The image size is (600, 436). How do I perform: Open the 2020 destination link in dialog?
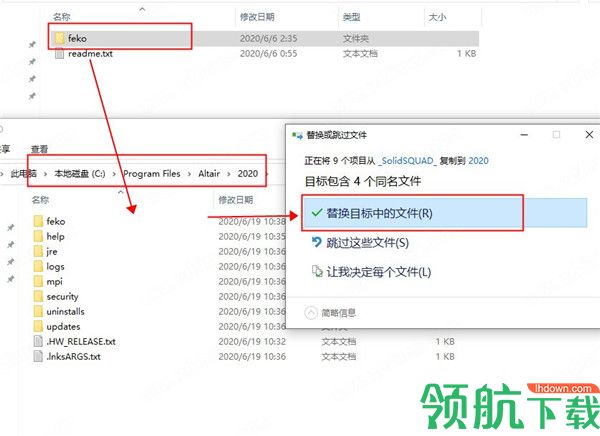(479, 161)
